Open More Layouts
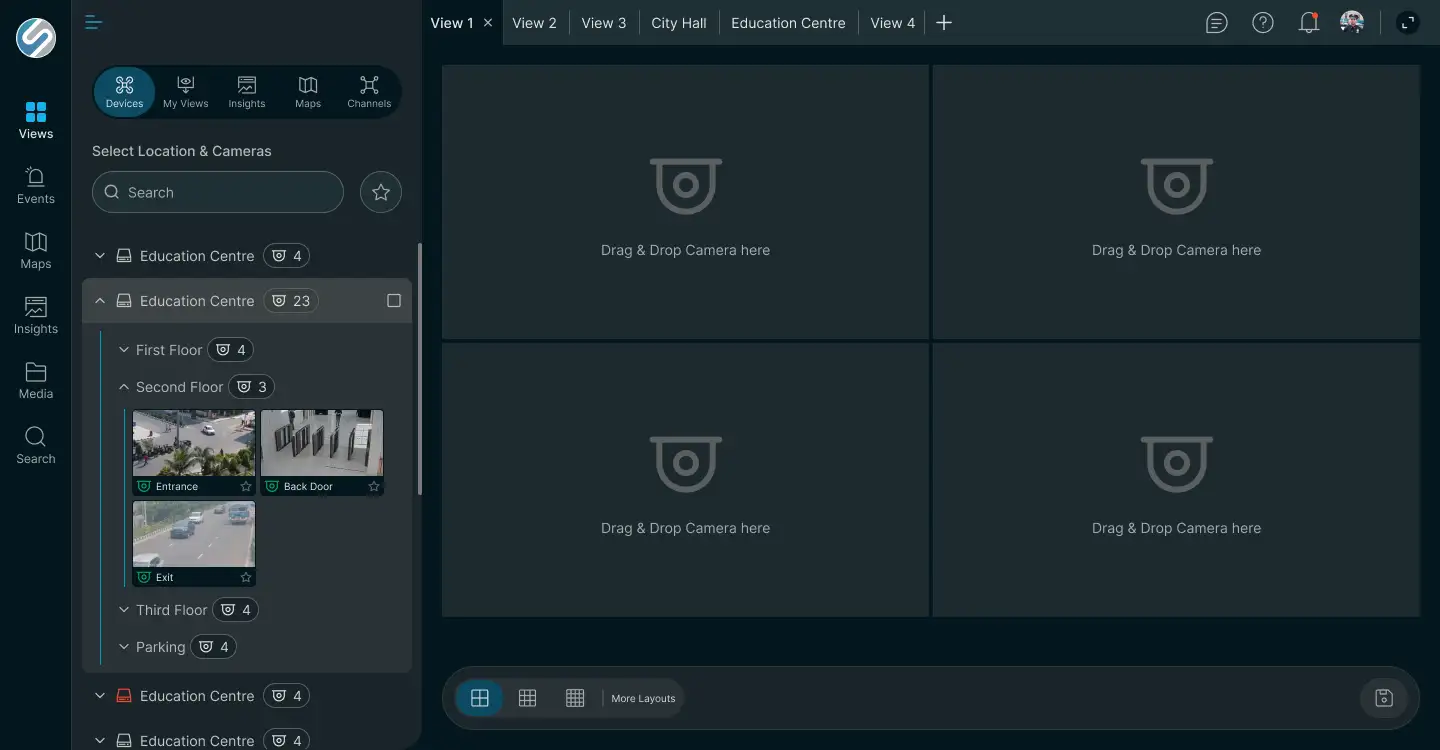This screenshot has width=1440, height=750. [x=643, y=698]
